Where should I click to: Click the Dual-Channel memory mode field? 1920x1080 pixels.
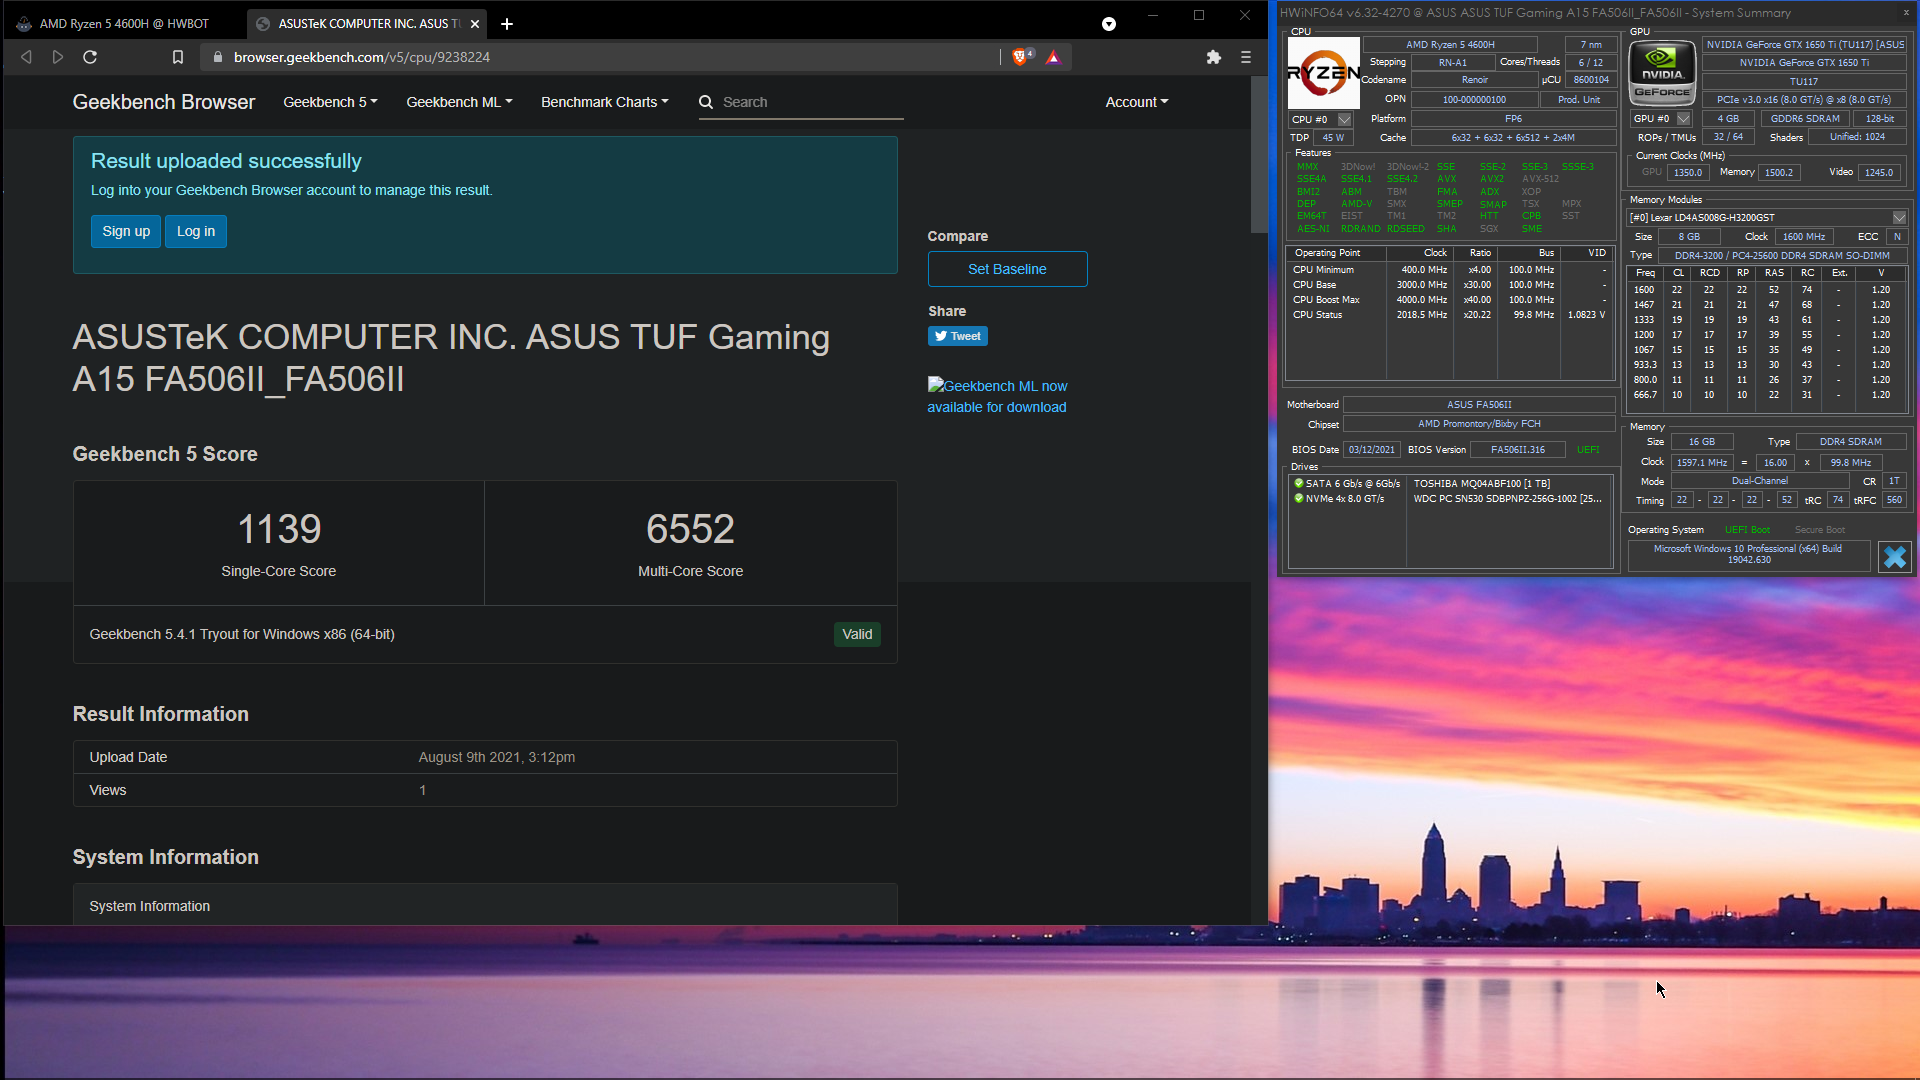click(1760, 481)
